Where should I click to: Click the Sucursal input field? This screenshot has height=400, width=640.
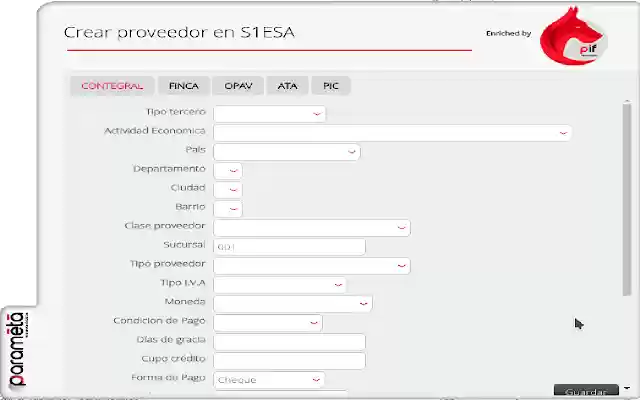tap(289, 247)
